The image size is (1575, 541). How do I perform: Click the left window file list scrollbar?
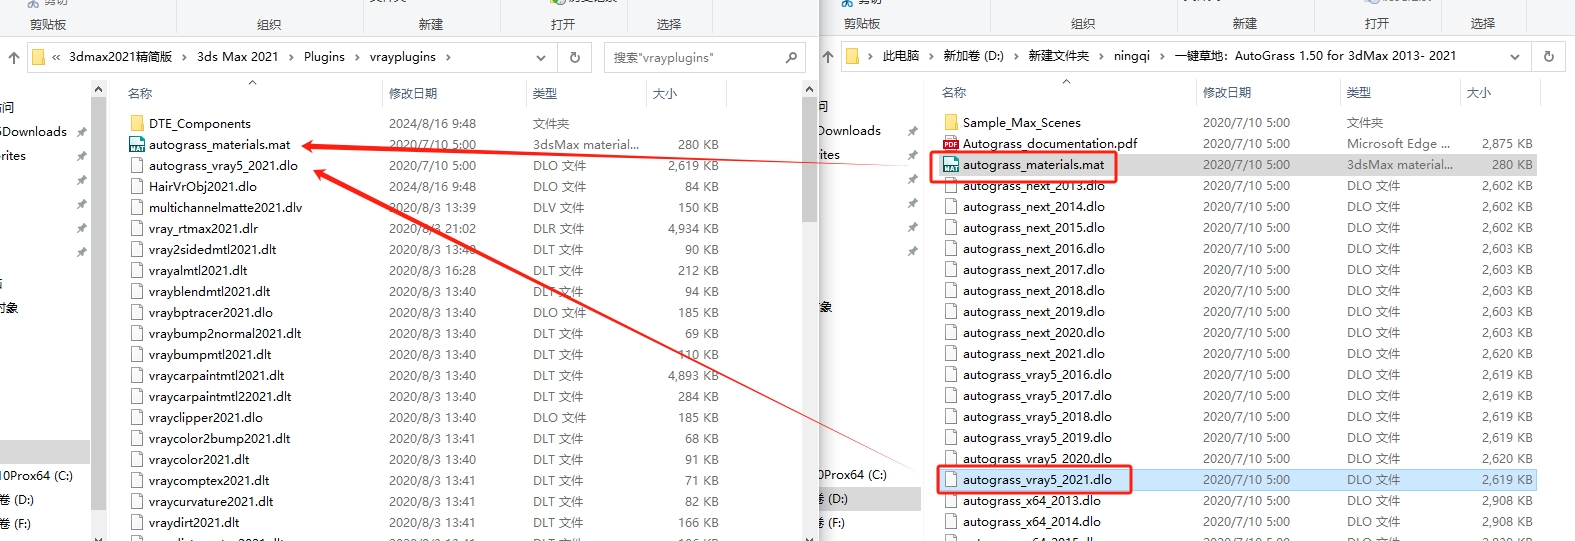coord(810,160)
